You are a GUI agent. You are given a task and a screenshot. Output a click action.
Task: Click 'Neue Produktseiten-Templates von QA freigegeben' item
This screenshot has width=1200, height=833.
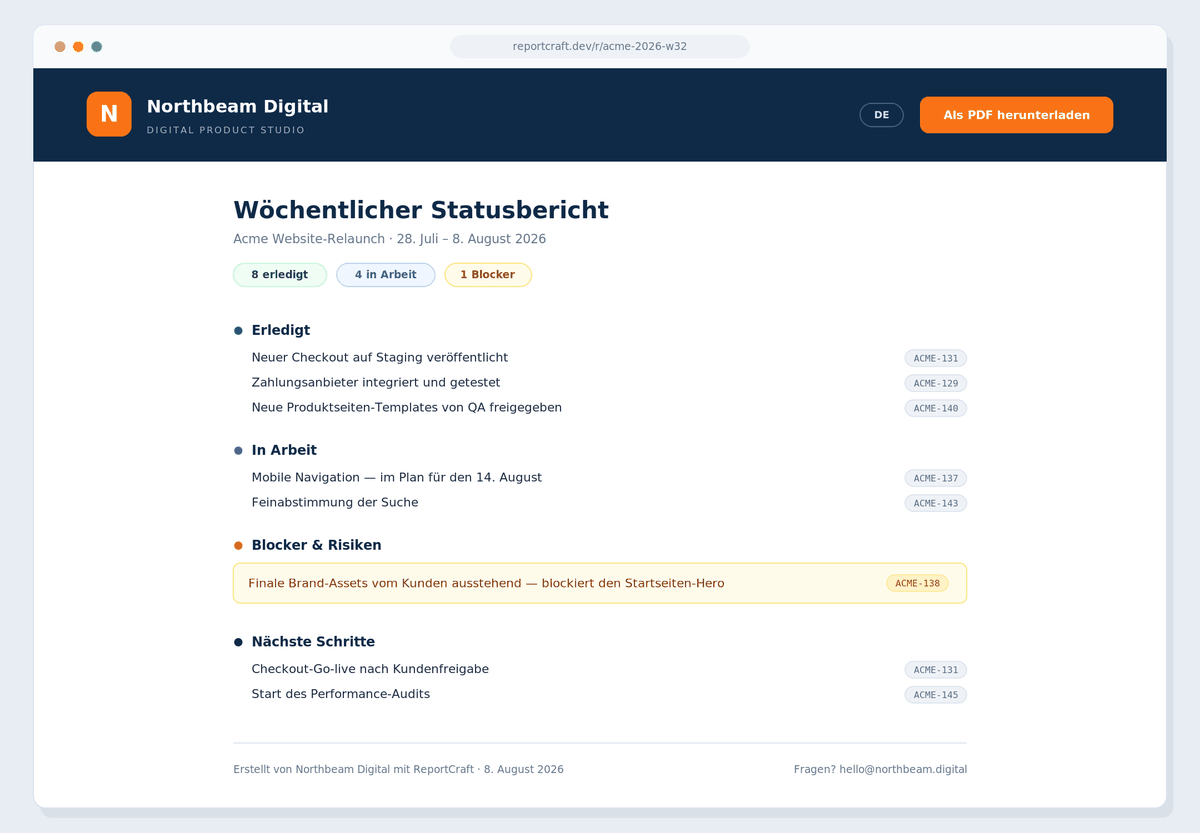click(407, 408)
